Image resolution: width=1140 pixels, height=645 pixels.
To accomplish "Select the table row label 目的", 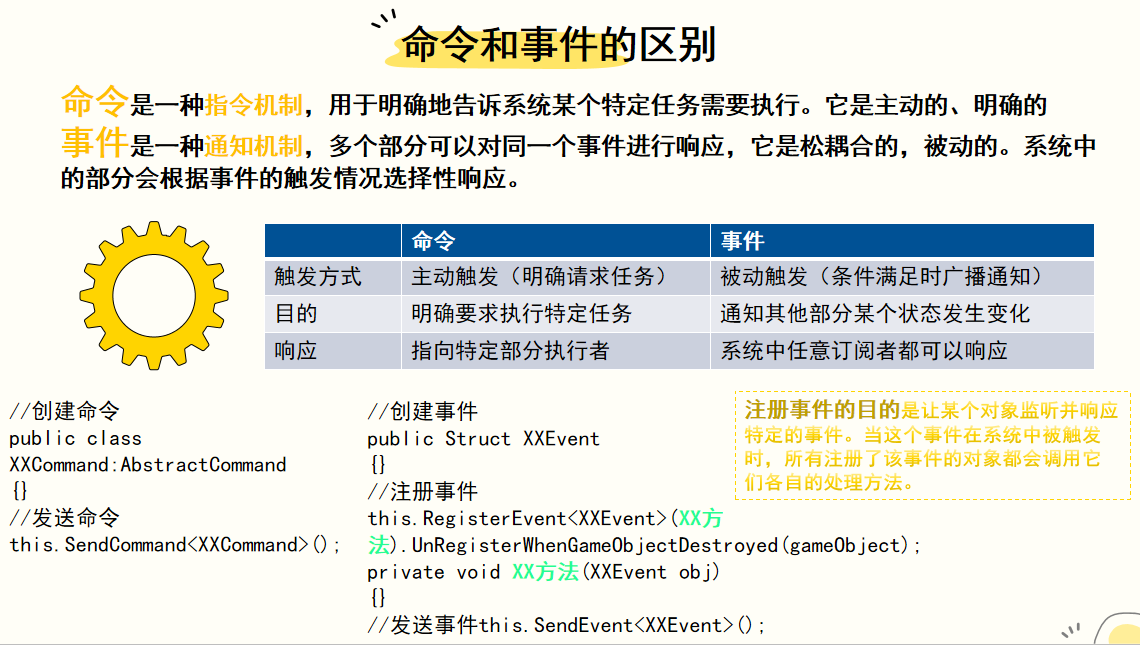I will 333,314.
